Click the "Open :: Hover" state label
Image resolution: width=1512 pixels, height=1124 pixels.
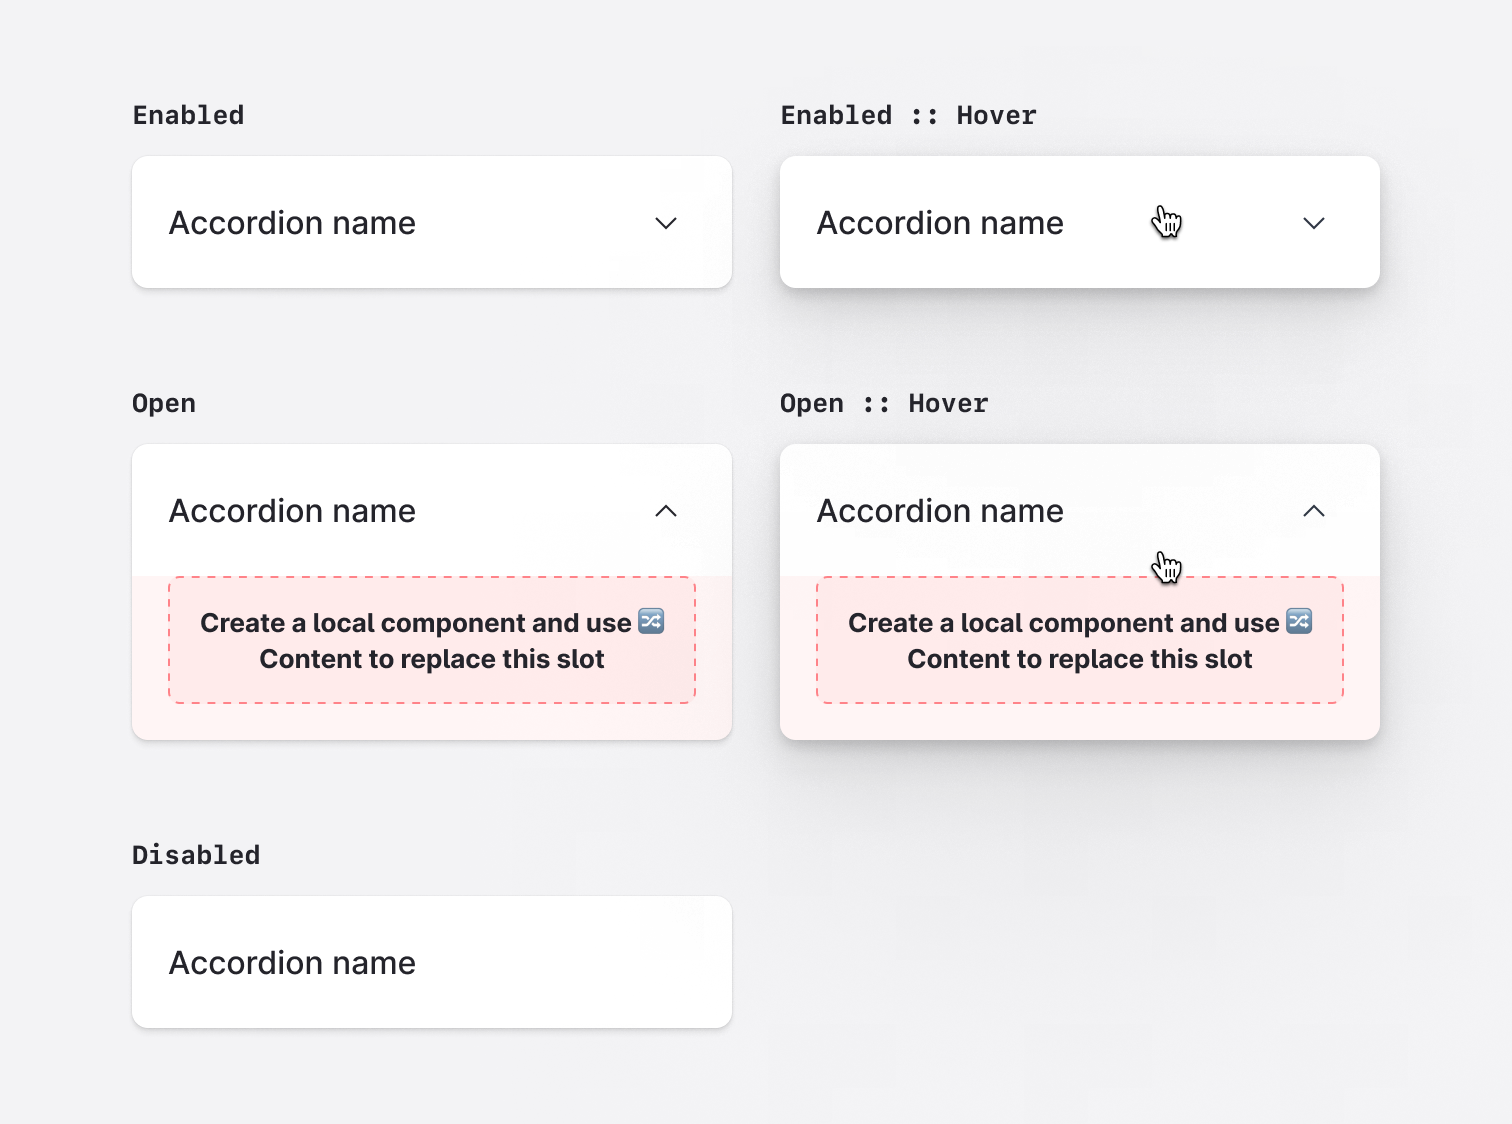pyautogui.click(x=884, y=403)
